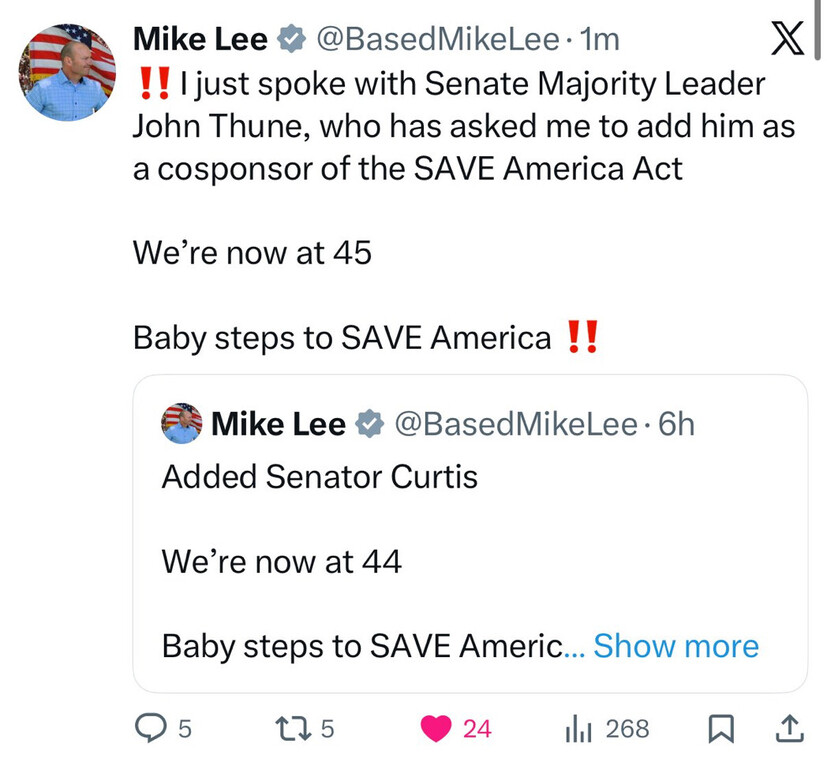Click main tweet text about John Thune

coord(449,126)
